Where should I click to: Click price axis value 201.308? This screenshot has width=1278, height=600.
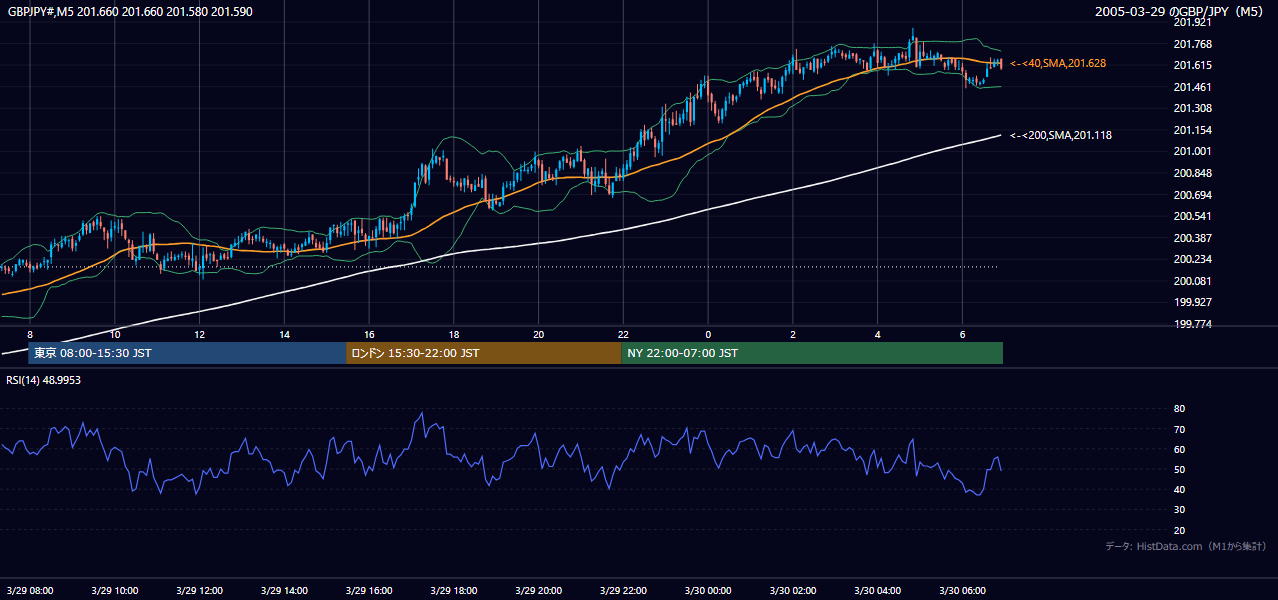pos(1192,108)
